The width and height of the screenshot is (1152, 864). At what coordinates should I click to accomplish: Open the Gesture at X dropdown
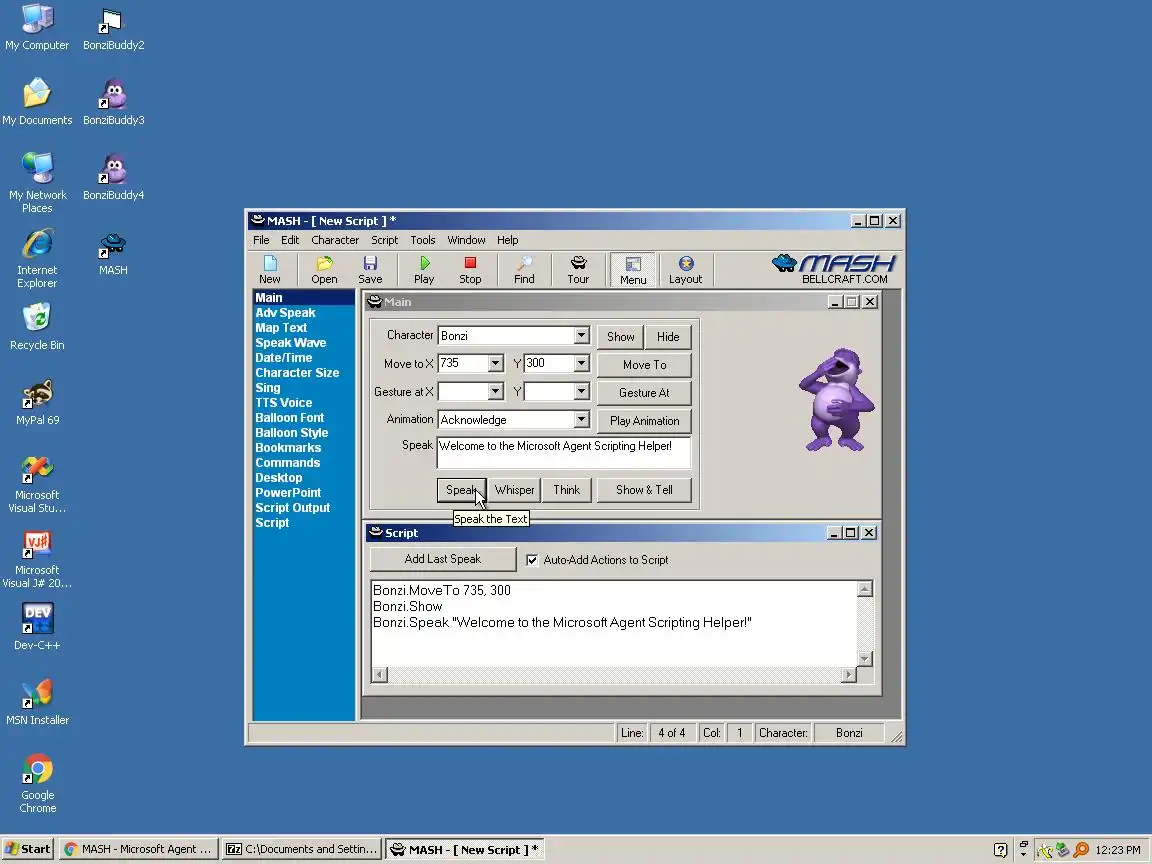pyautogui.click(x=495, y=392)
